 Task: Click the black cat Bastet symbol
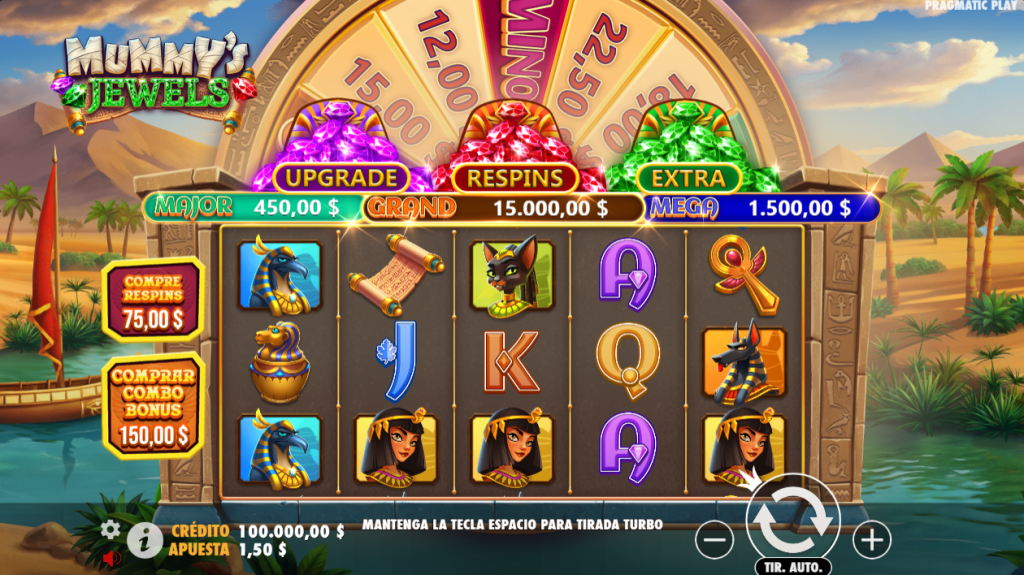(x=512, y=274)
